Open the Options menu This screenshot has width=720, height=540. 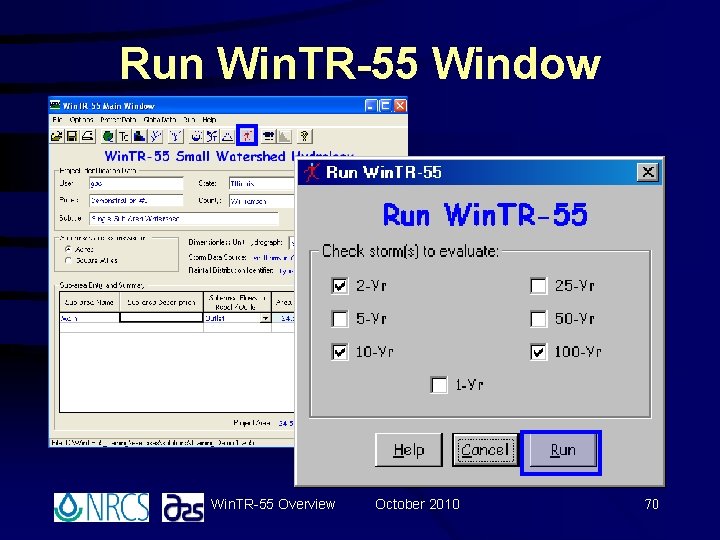point(81,119)
